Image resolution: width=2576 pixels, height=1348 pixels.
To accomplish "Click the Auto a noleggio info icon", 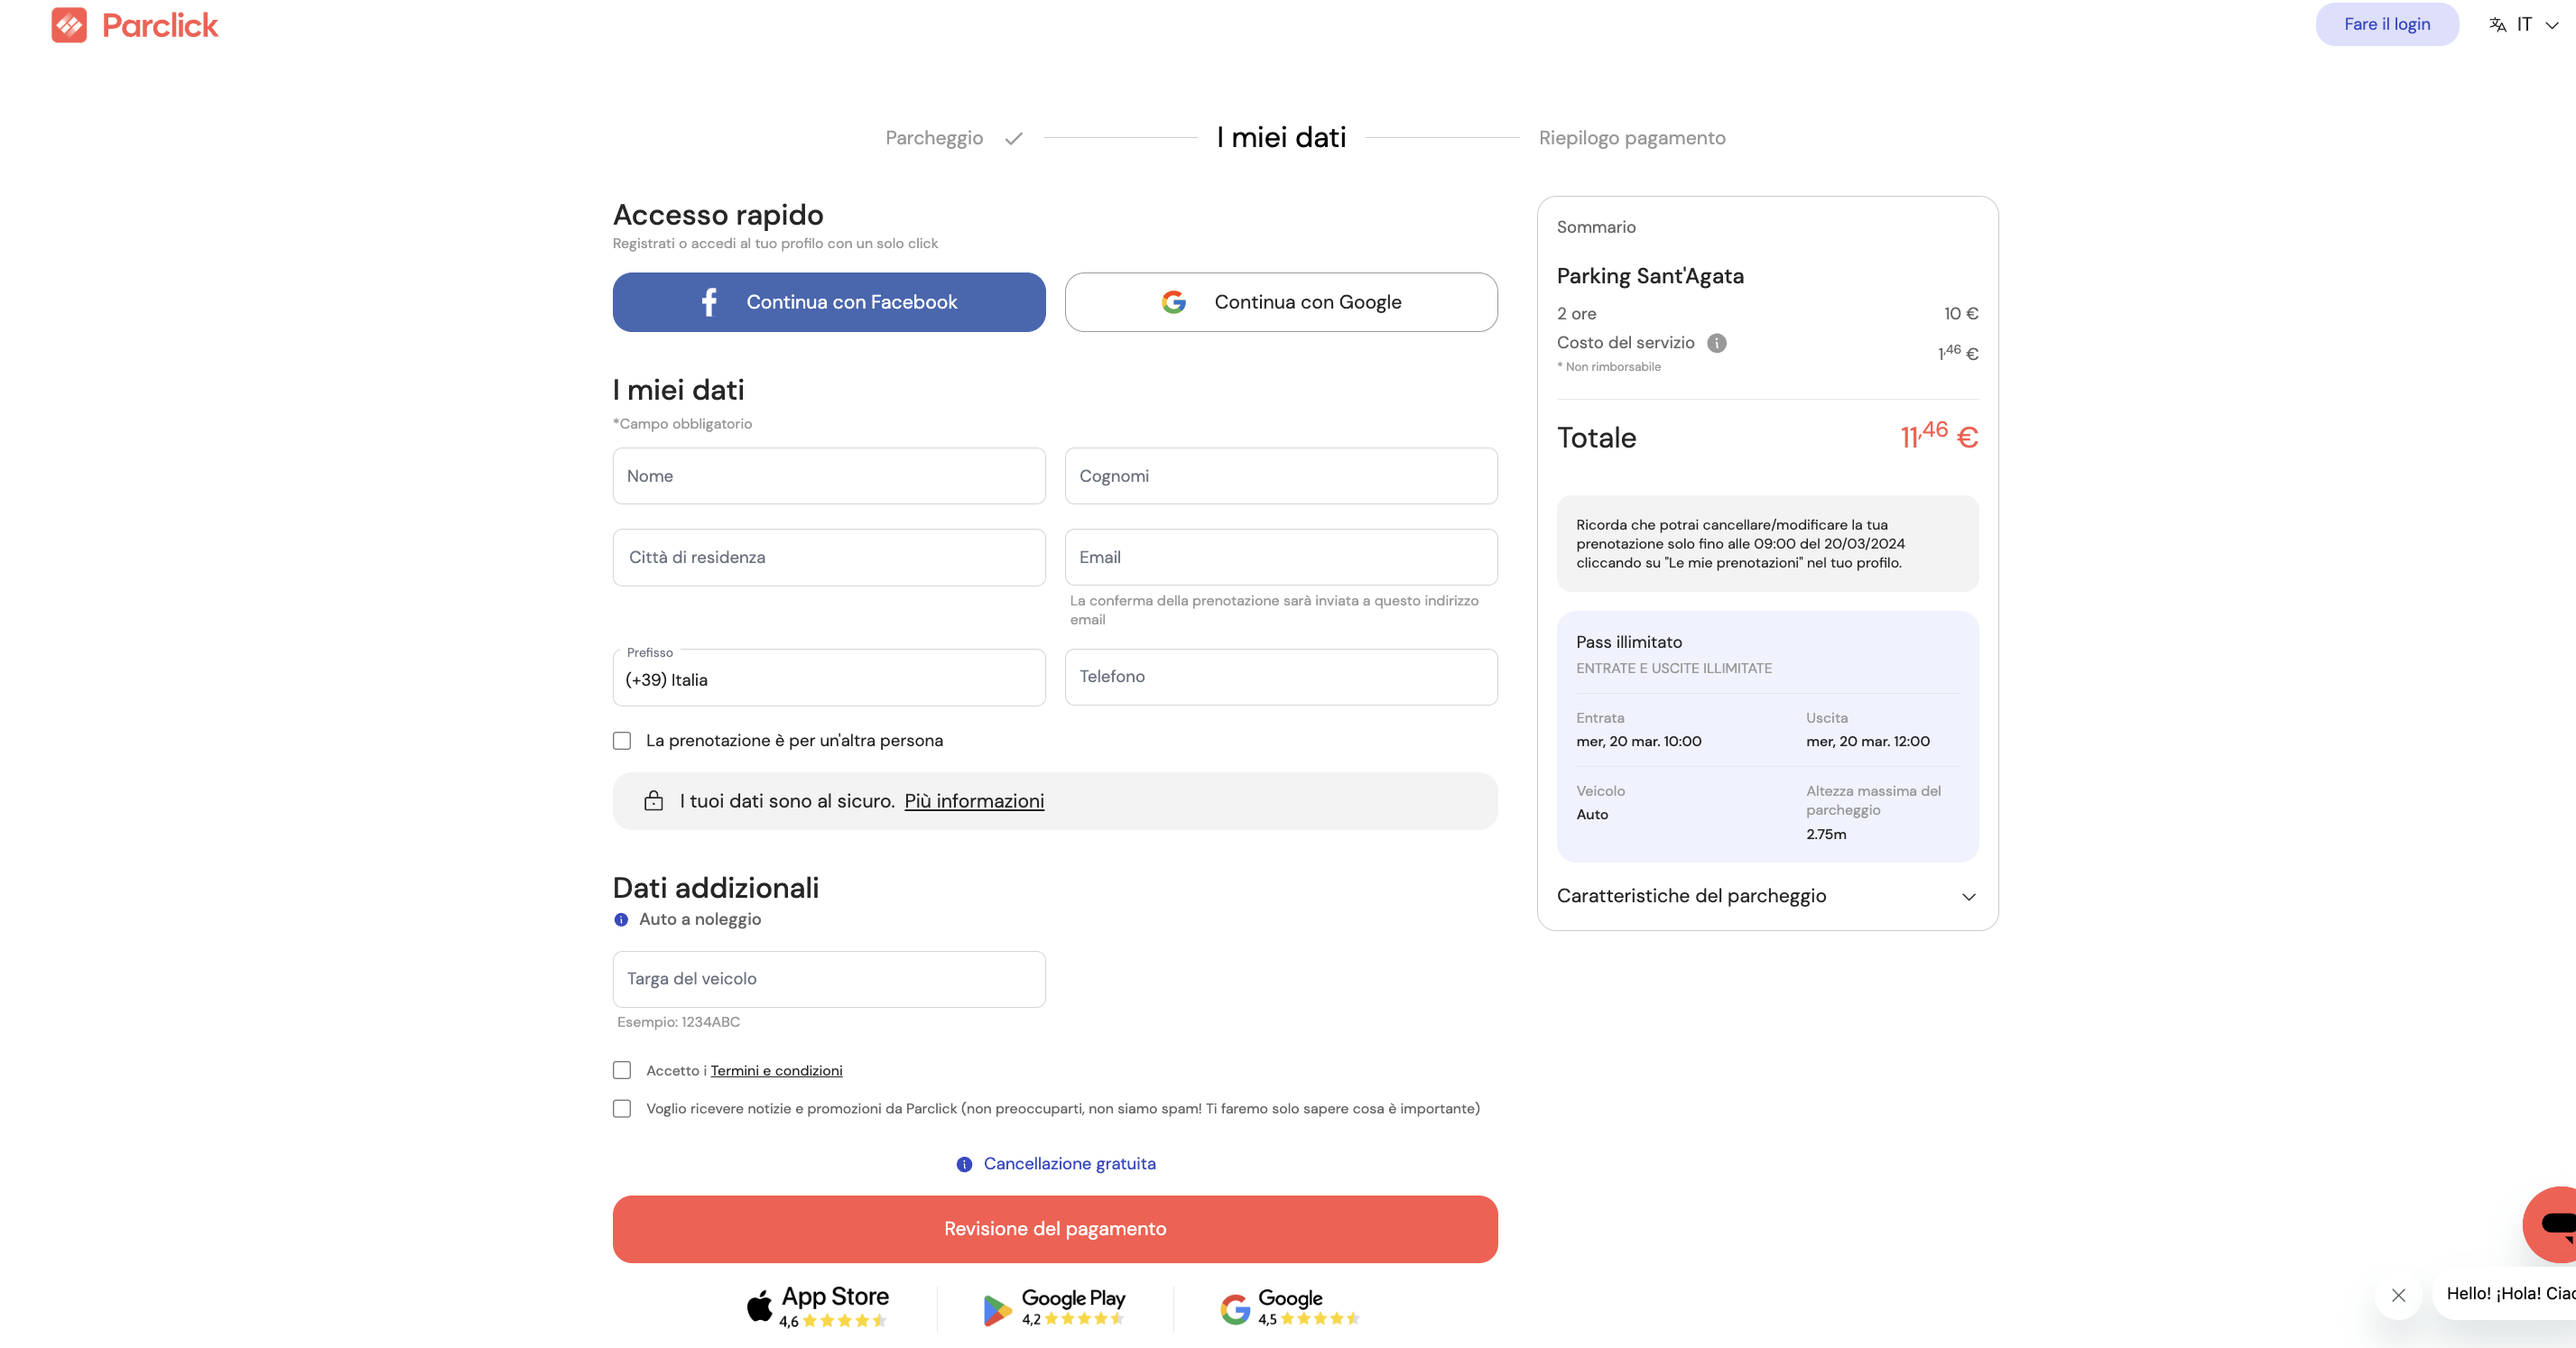I will [x=621, y=920].
